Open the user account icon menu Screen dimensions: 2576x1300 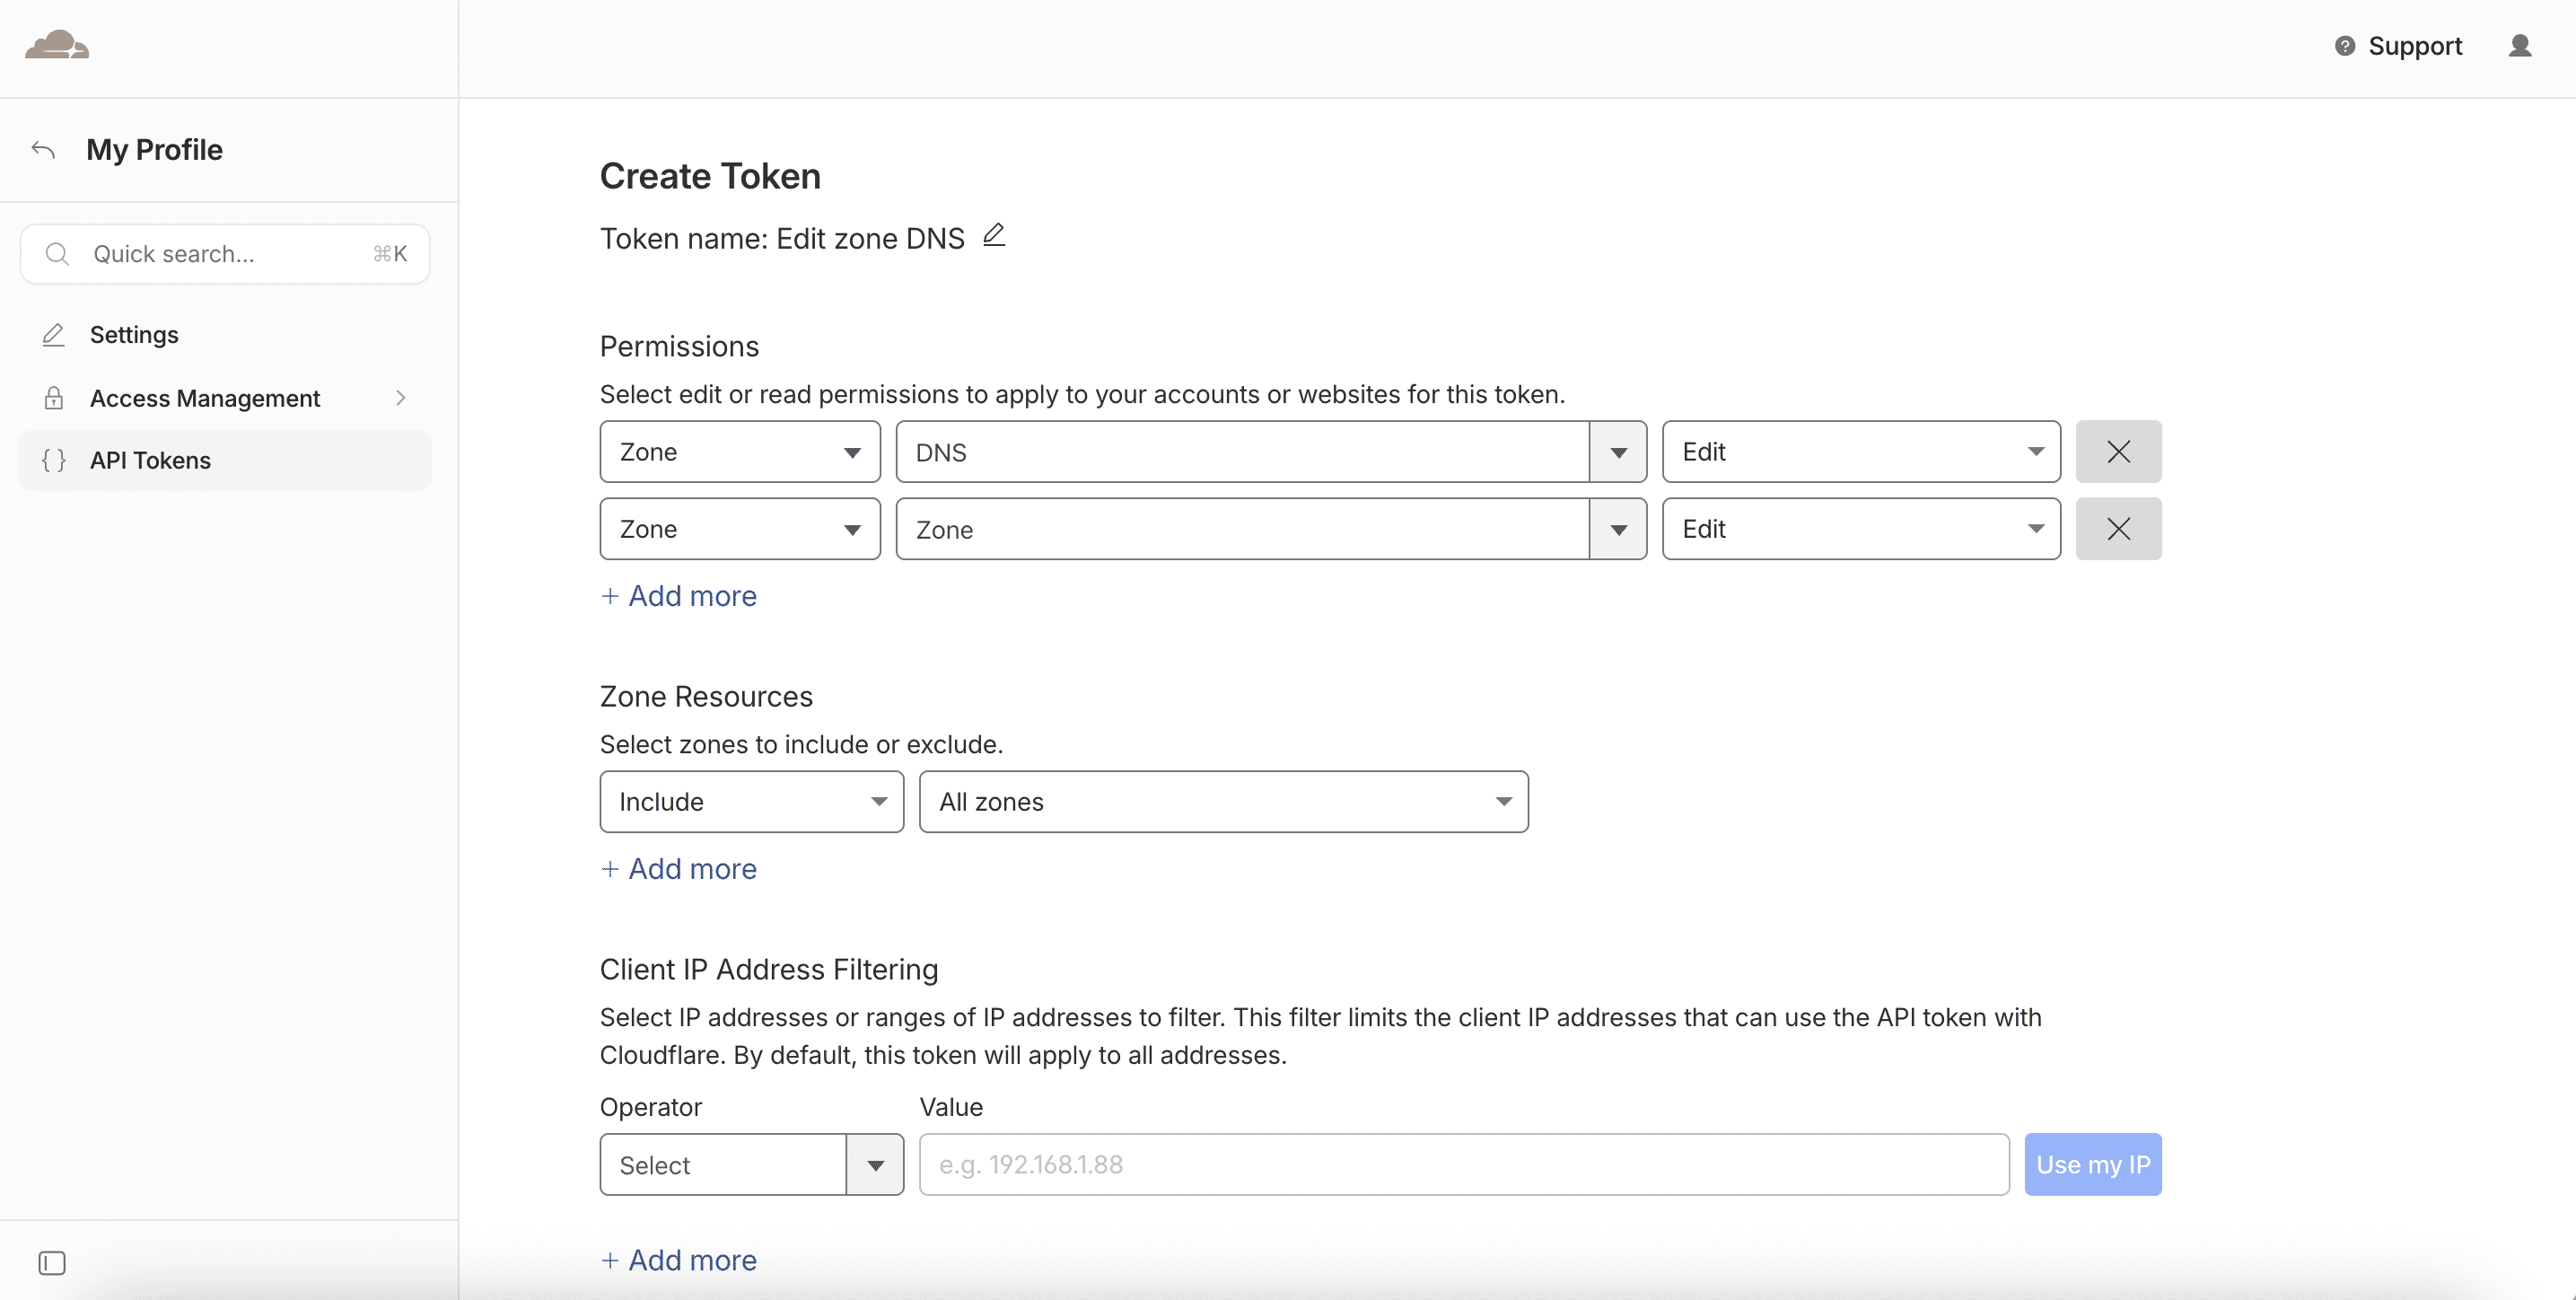pos(2520,46)
